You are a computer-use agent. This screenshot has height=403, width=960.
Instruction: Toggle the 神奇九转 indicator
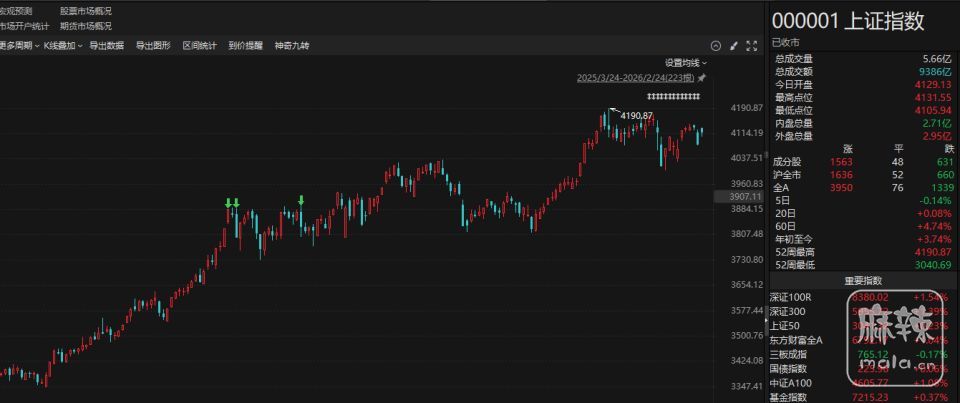(291, 46)
